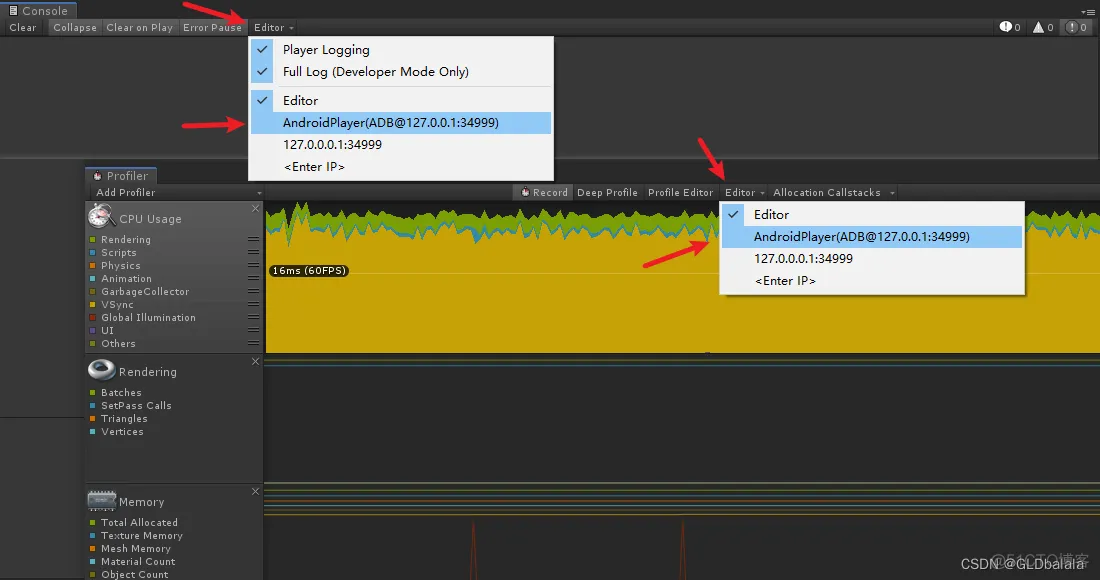Toggle the Batches color swatch
Screen dimensions: 1100x580
93,393
